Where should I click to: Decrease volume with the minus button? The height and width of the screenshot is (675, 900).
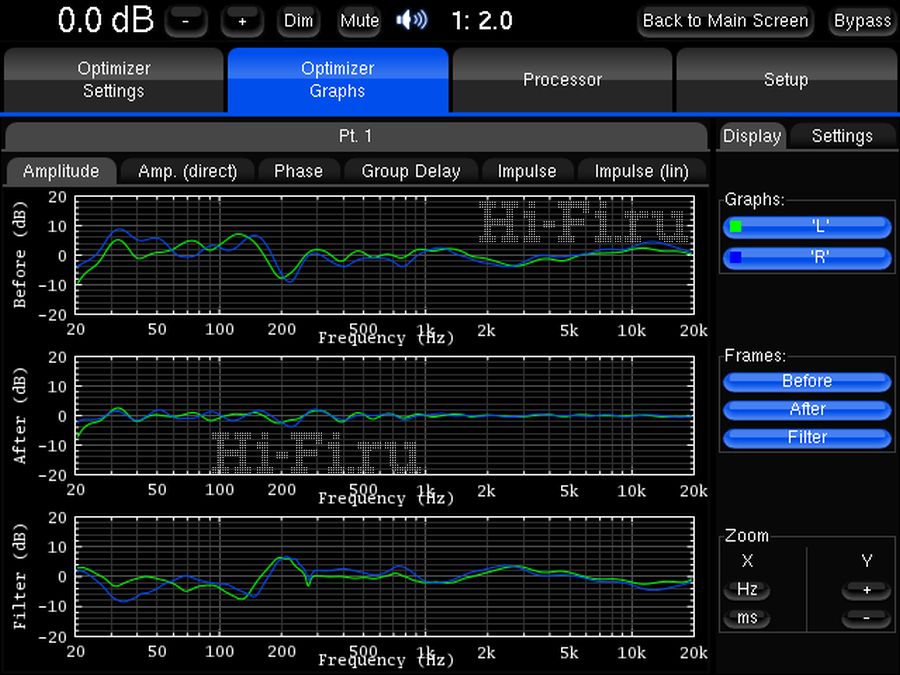point(185,21)
